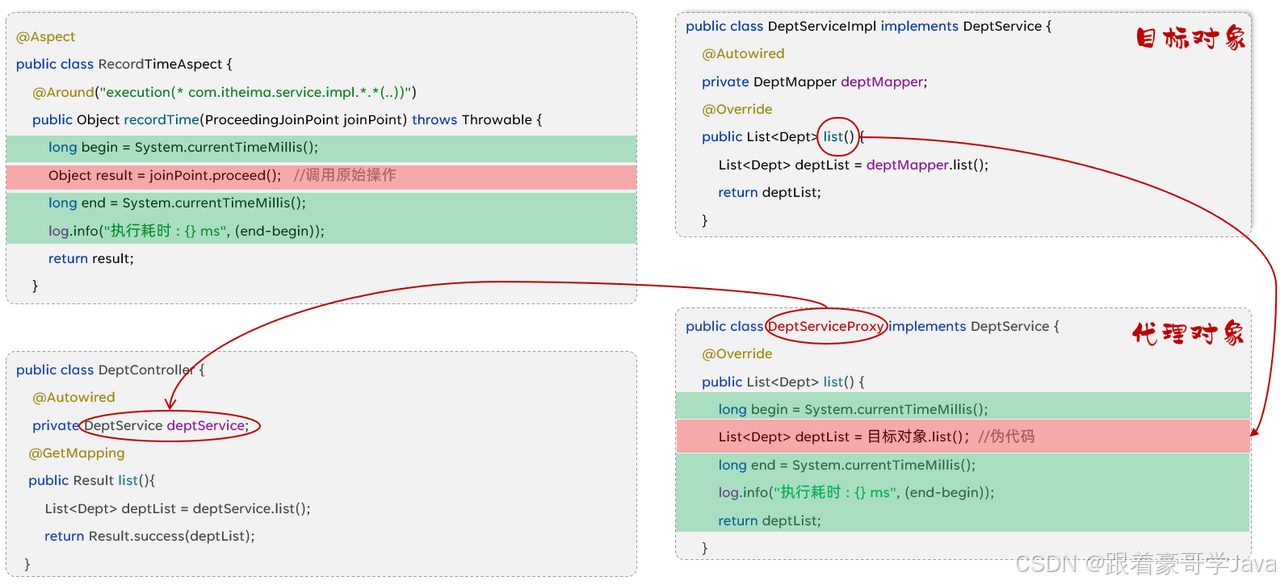Click the @GetMapping annotation
The width and height of the screenshot is (1280, 585).
click(77, 454)
